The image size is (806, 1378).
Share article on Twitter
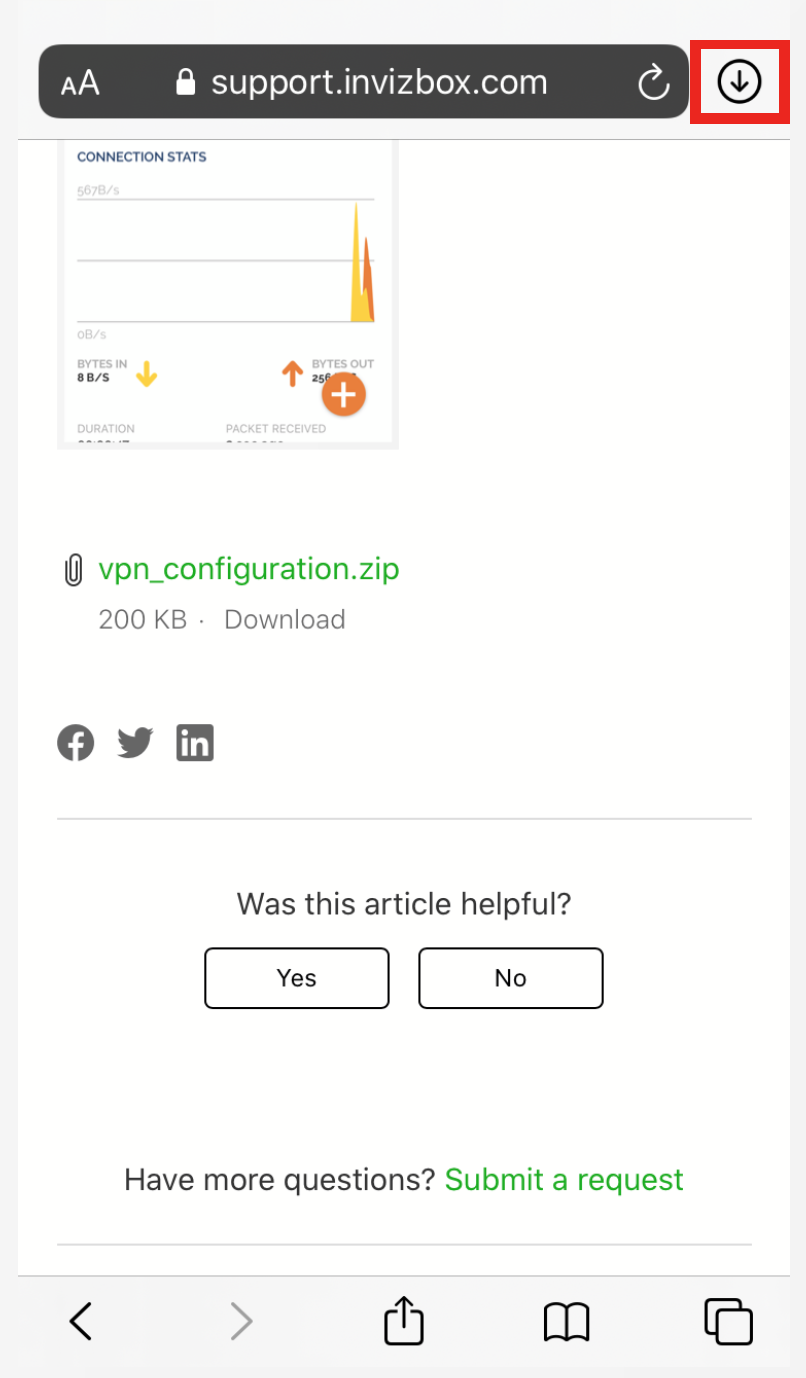pyautogui.click(x=135, y=743)
